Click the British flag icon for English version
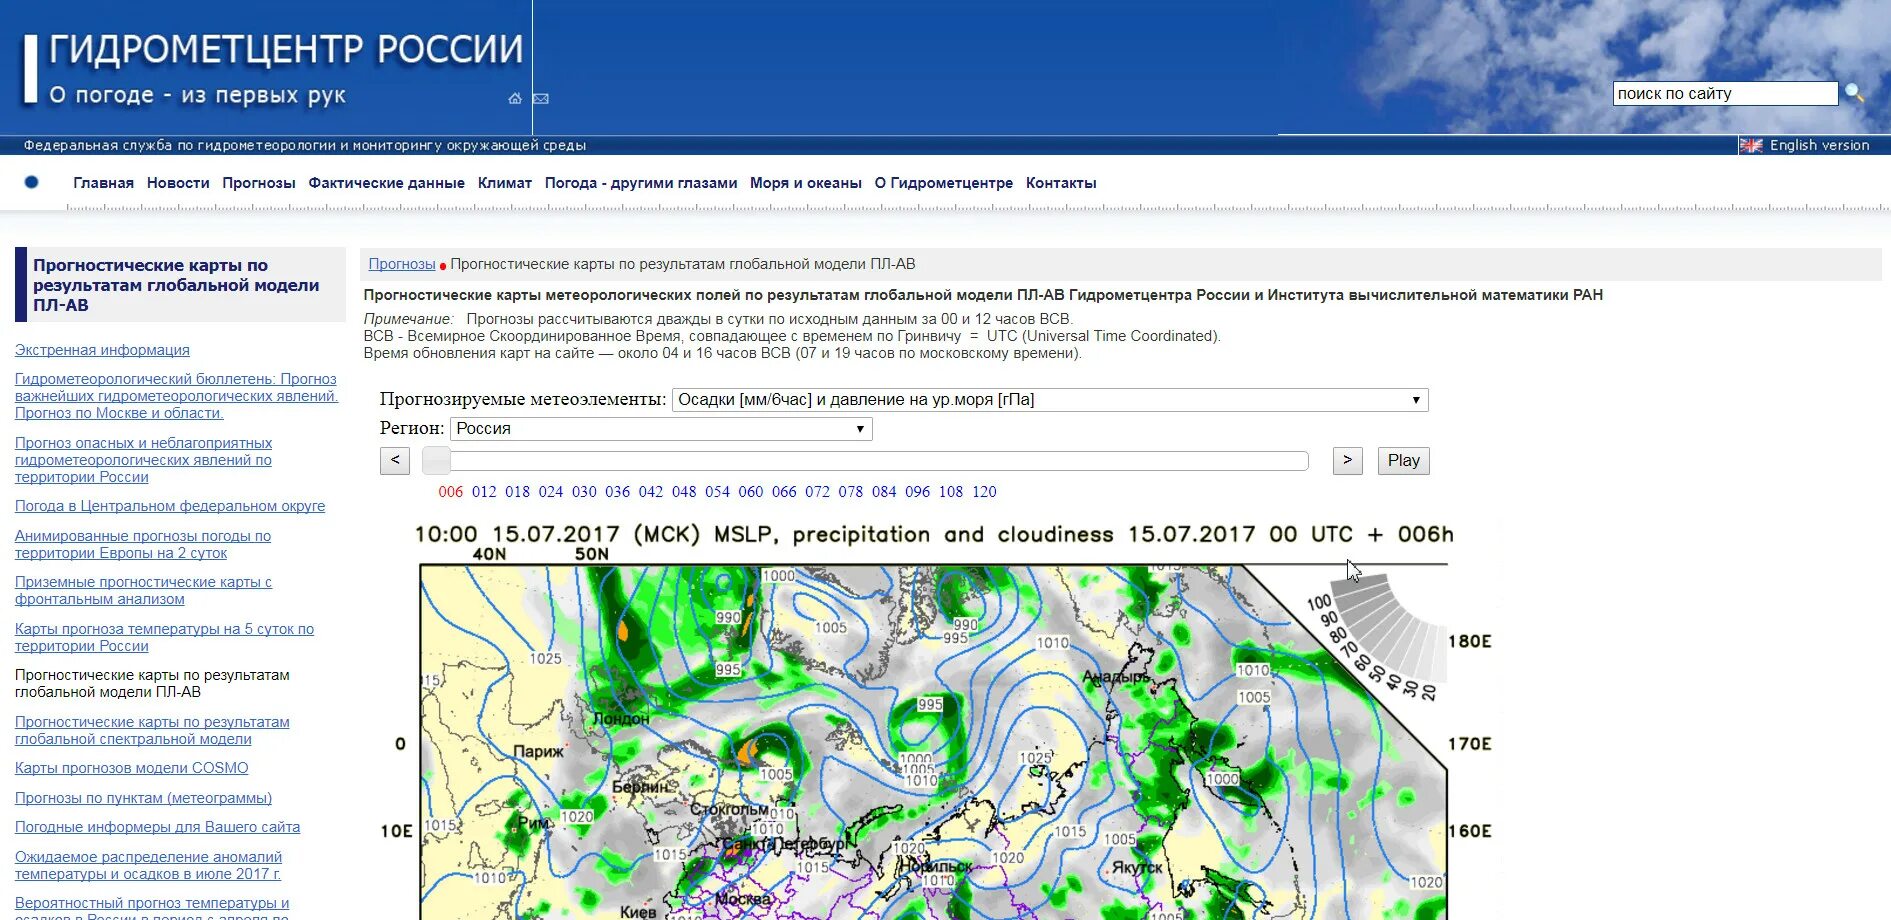The height and width of the screenshot is (920, 1891). pos(1752,145)
